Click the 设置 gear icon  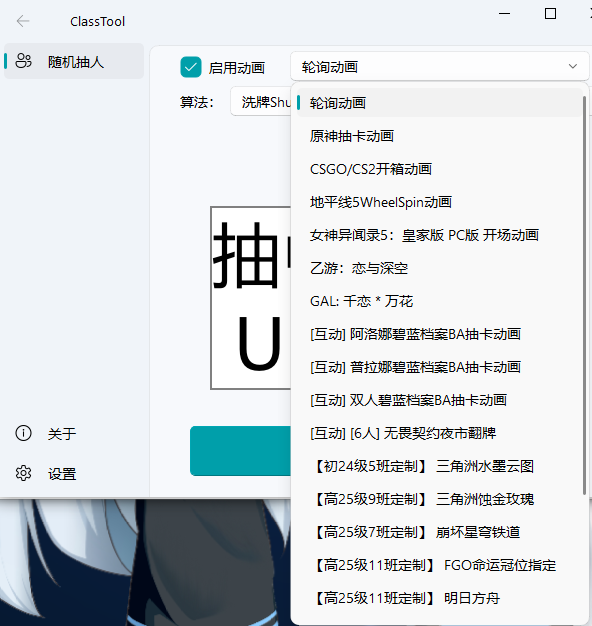point(23,473)
